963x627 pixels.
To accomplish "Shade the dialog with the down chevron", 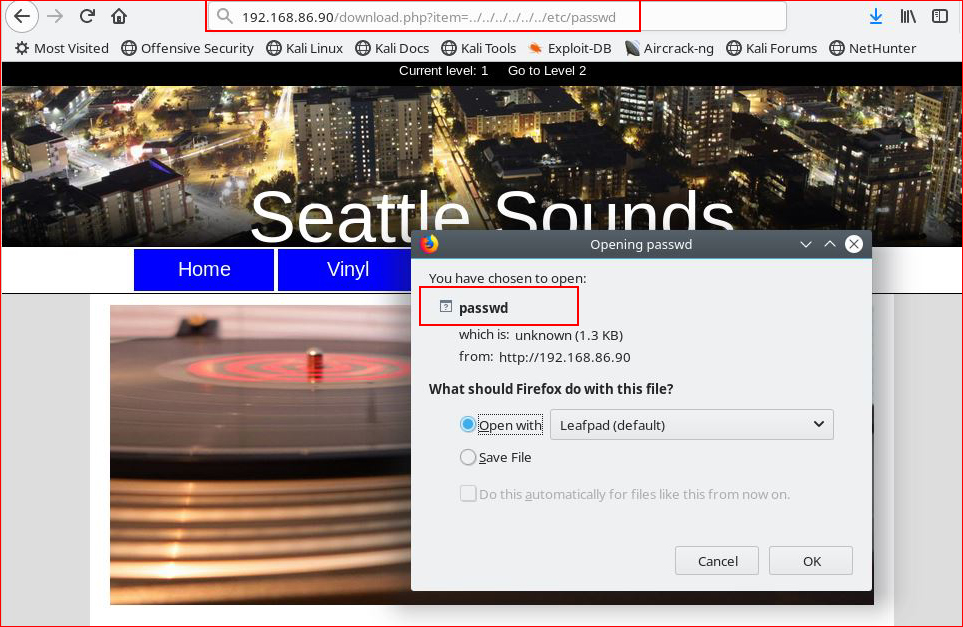I will 806,244.
